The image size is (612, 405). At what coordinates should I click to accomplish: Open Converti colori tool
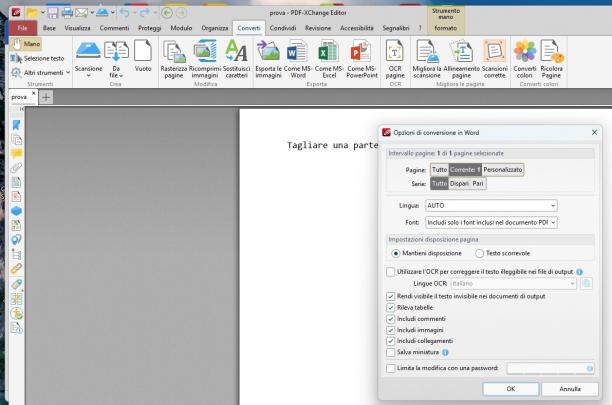[x=525, y=59]
